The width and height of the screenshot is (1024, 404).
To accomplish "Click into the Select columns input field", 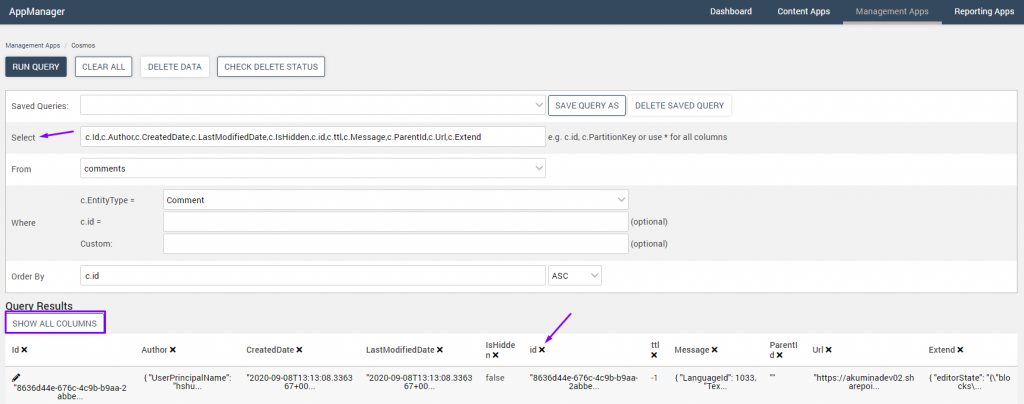I will click(312, 136).
